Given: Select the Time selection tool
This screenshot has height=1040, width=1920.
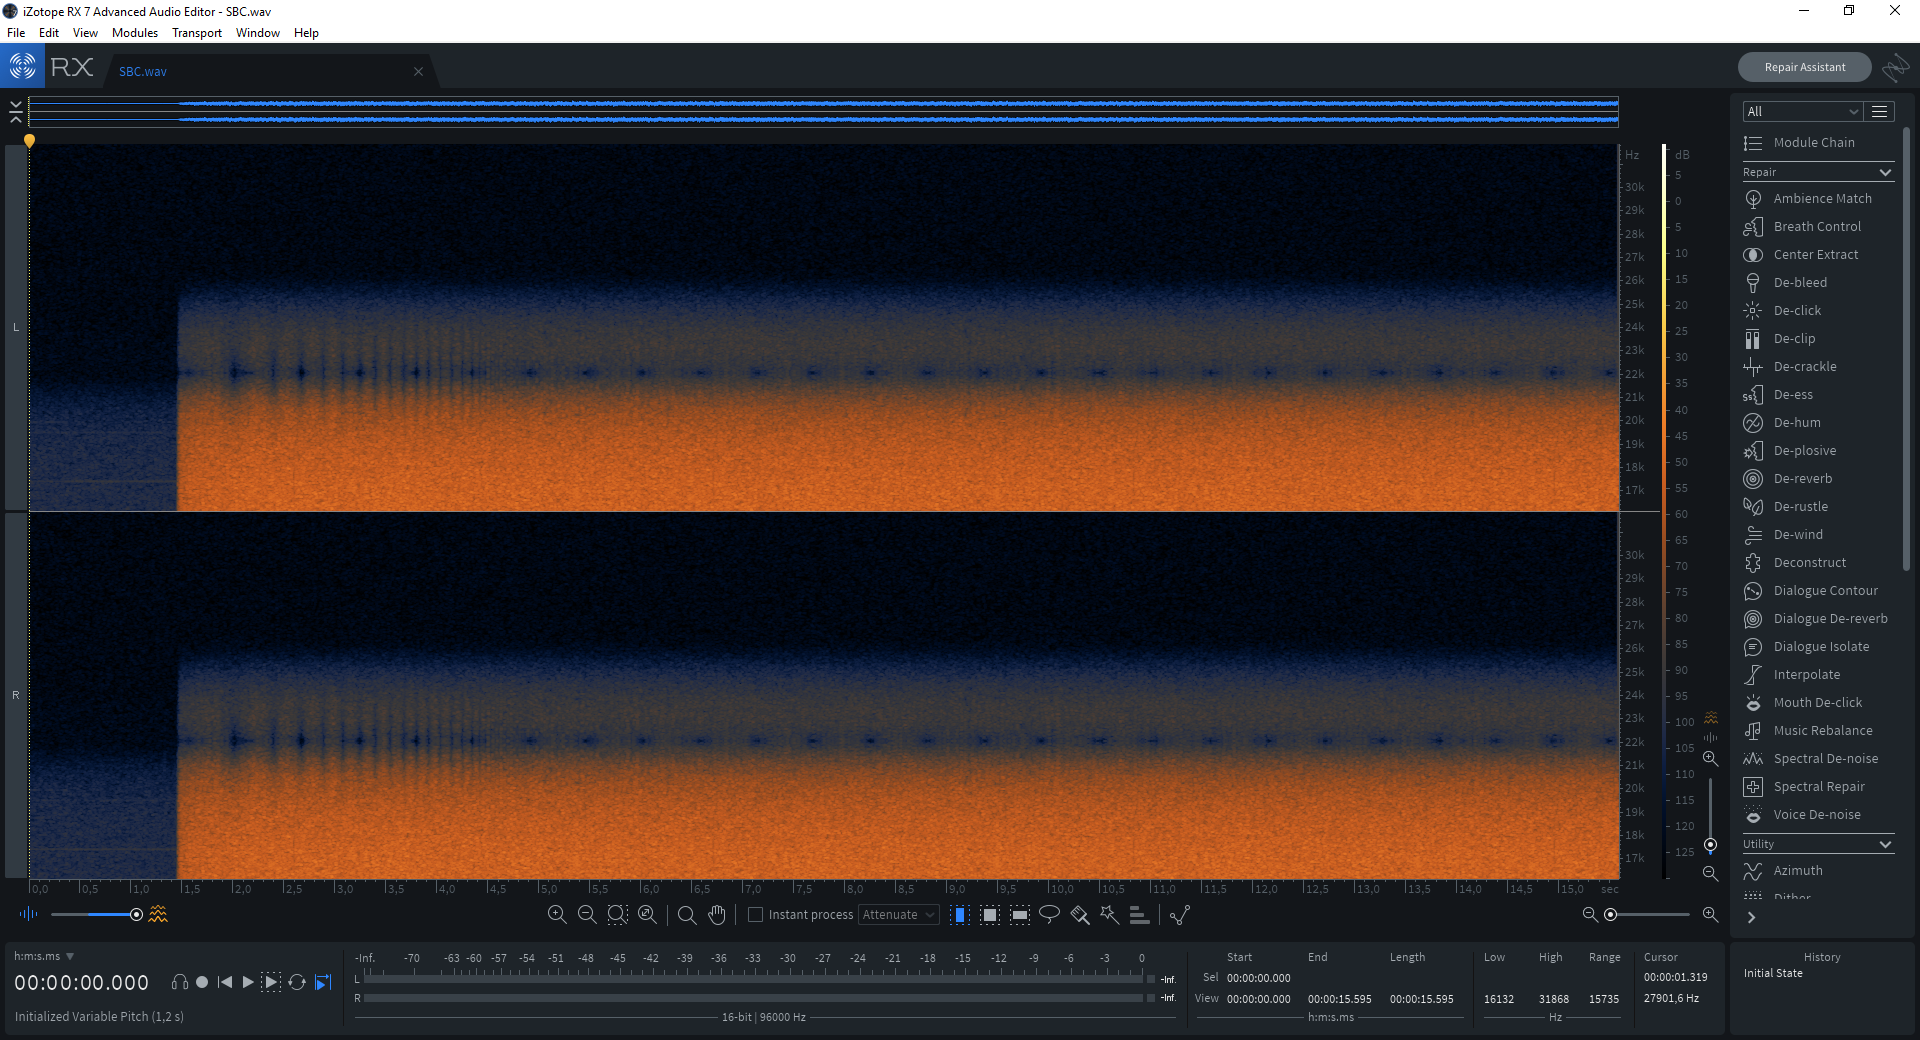Looking at the screenshot, I should [x=959, y=914].
